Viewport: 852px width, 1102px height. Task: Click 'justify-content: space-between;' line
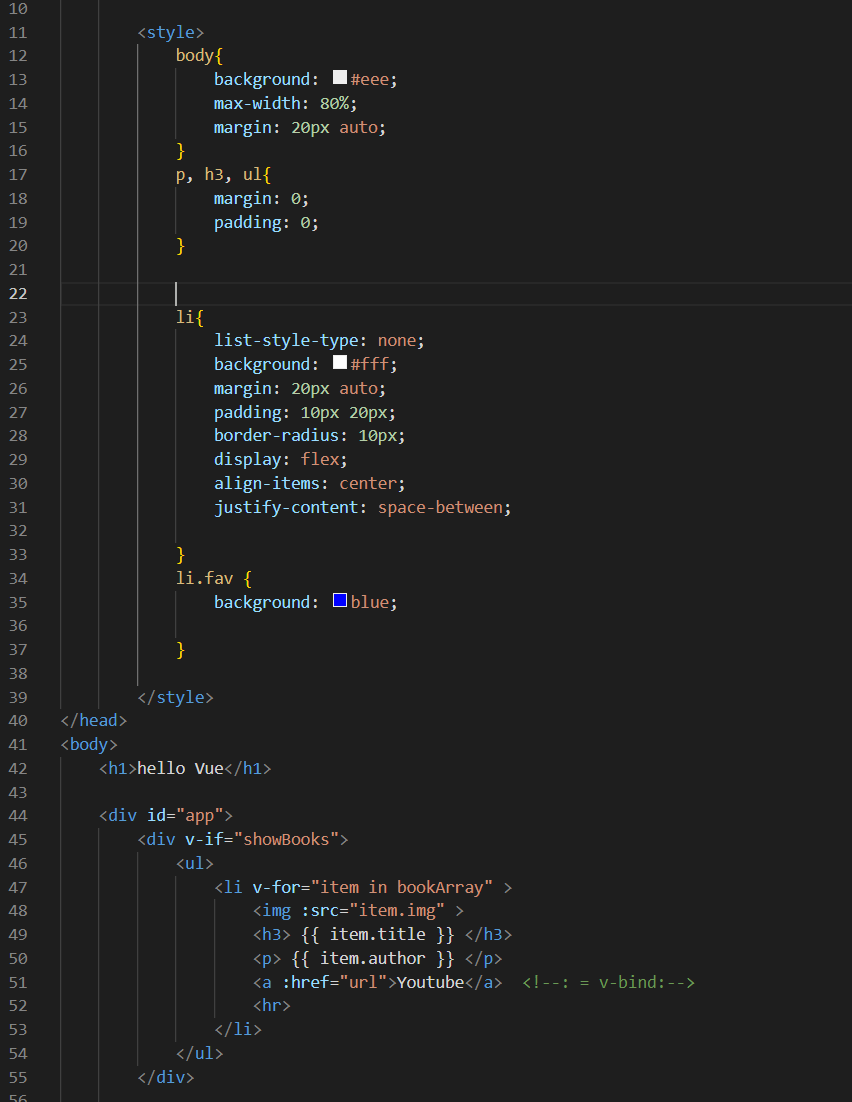(x=362, y=507)
